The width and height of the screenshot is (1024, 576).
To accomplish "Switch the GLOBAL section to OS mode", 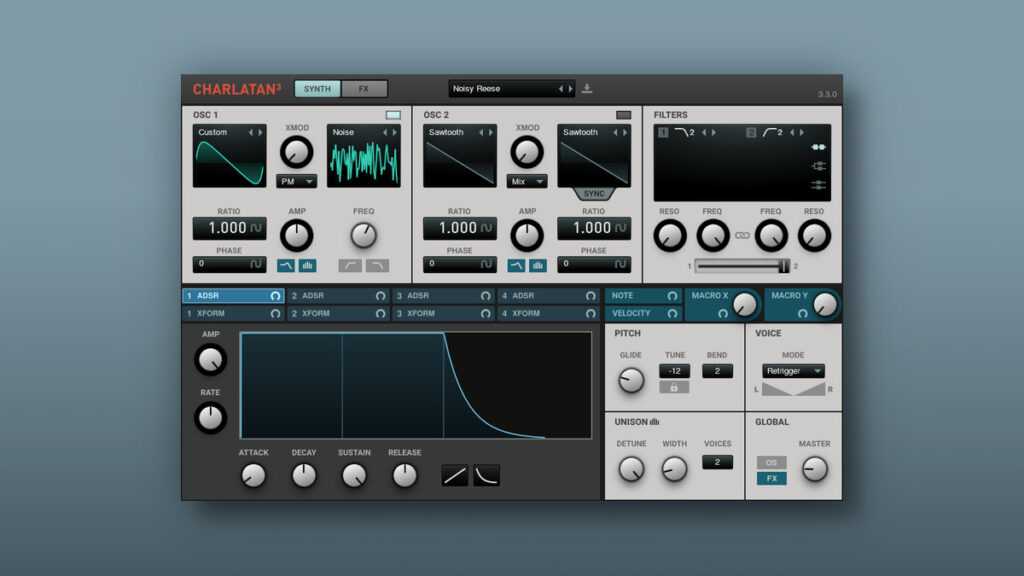I will pos(771,462).
